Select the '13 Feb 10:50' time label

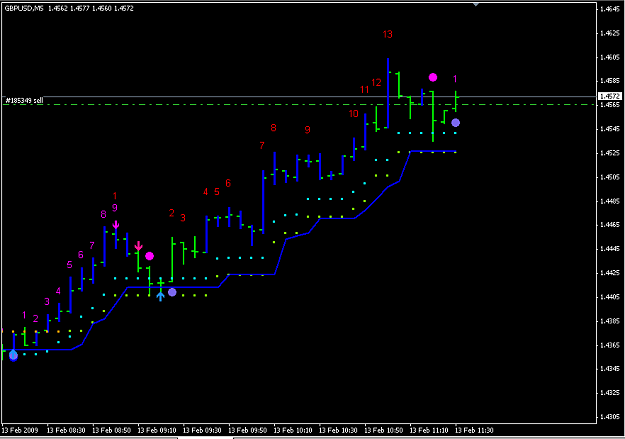384,430
